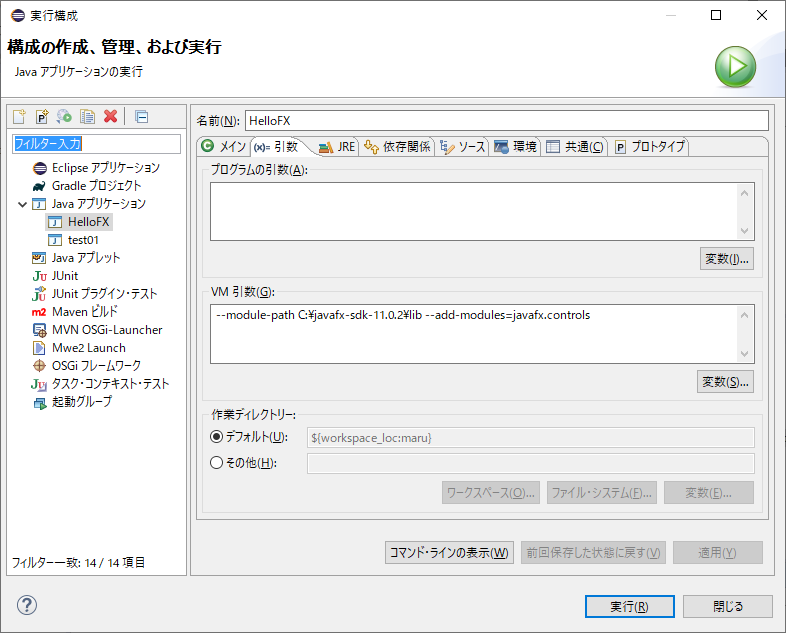Click the 変数(I)... button for program arguments
The image size is (786, 633).
(726, 259)
